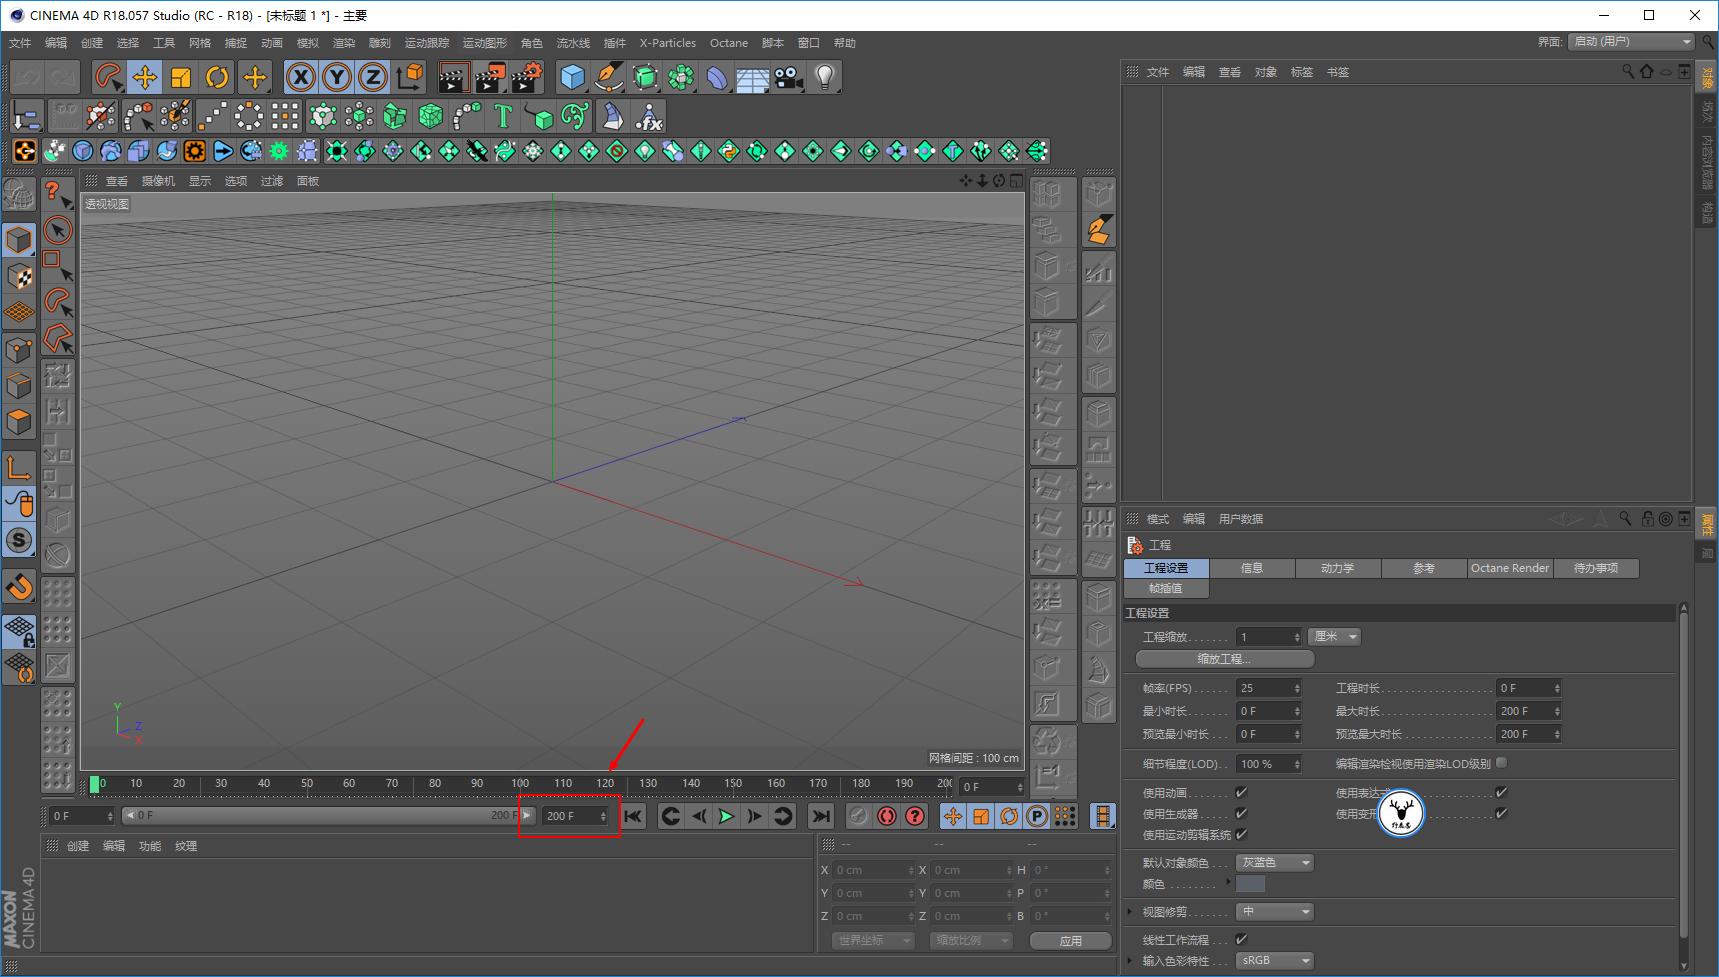
Task: Toggle the X axis lock
Action: coord(301,77)
